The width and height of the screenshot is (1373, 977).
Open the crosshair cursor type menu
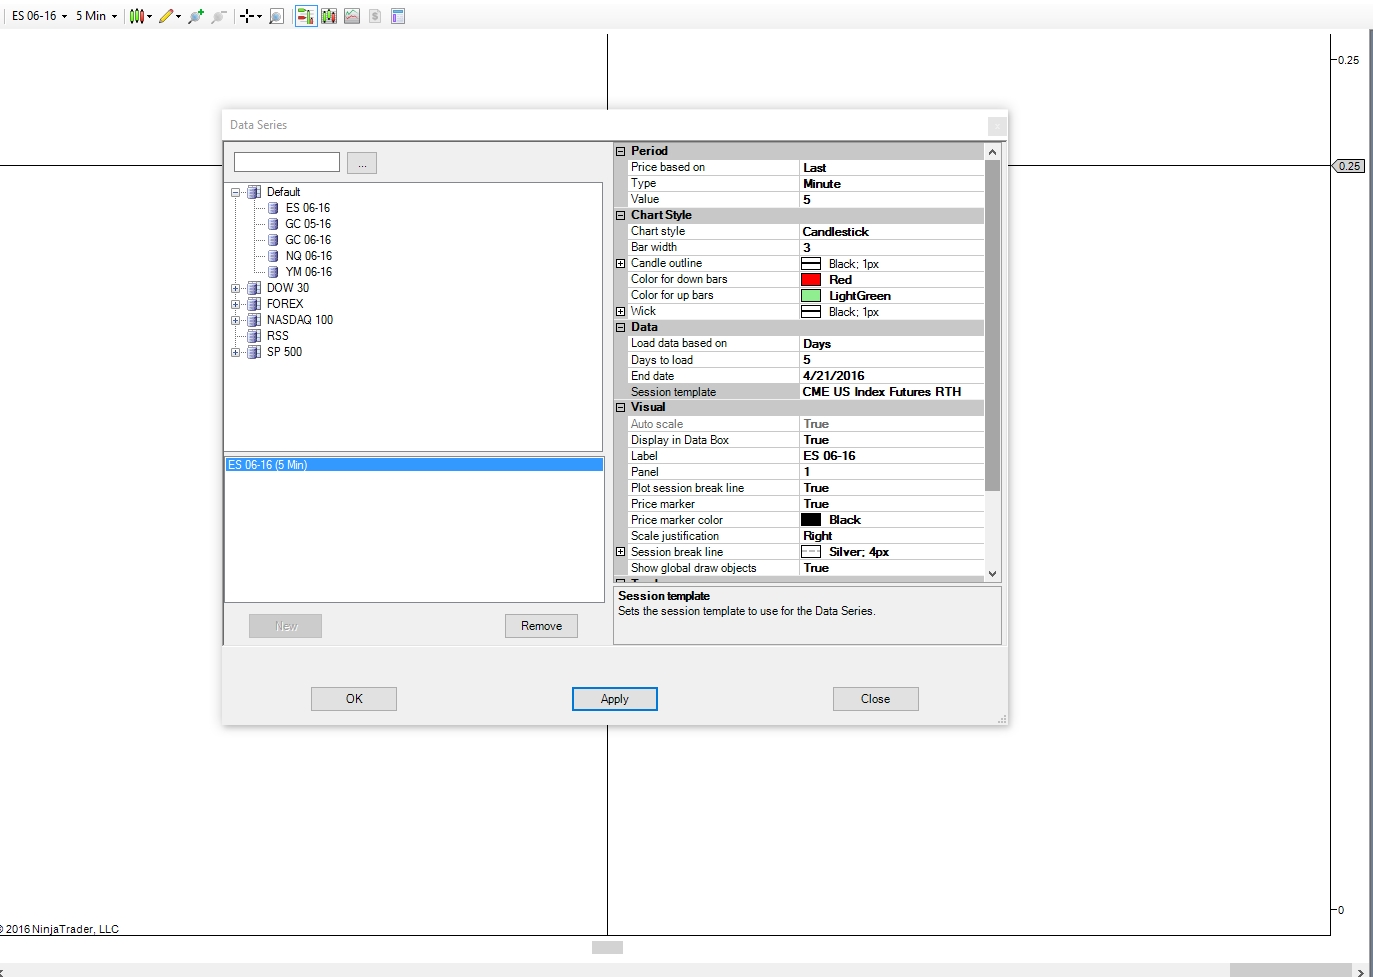click(251, 16)
